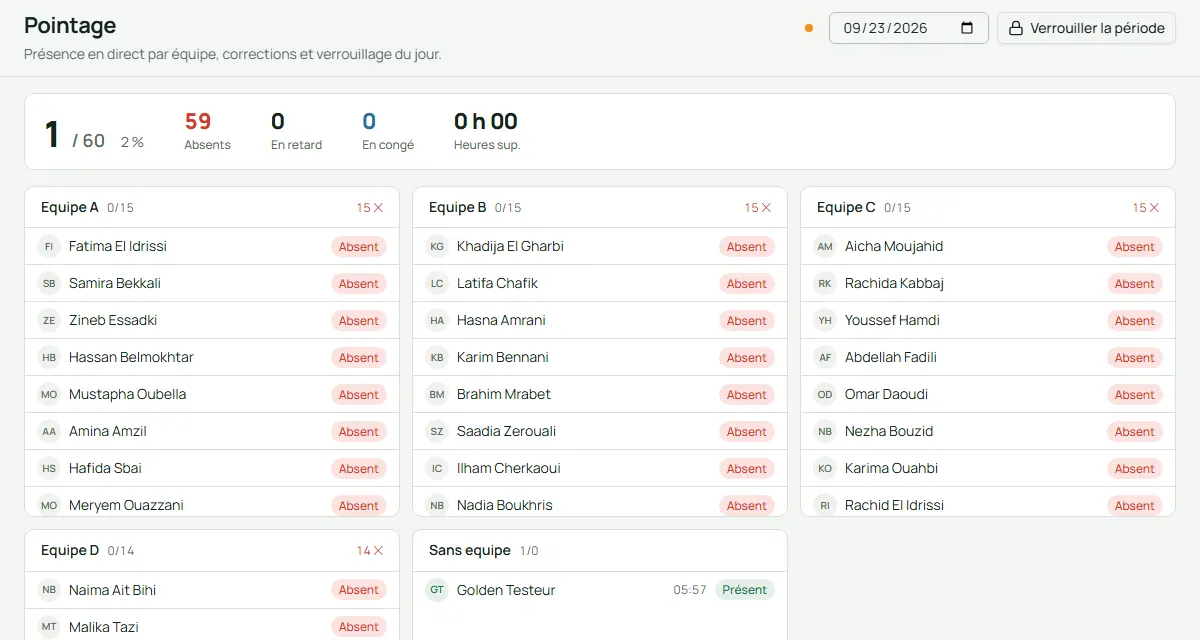Click the SZ avatar beside Saadia Zerouali
This screenshot has width=1200, height=640.
(437, 431)
